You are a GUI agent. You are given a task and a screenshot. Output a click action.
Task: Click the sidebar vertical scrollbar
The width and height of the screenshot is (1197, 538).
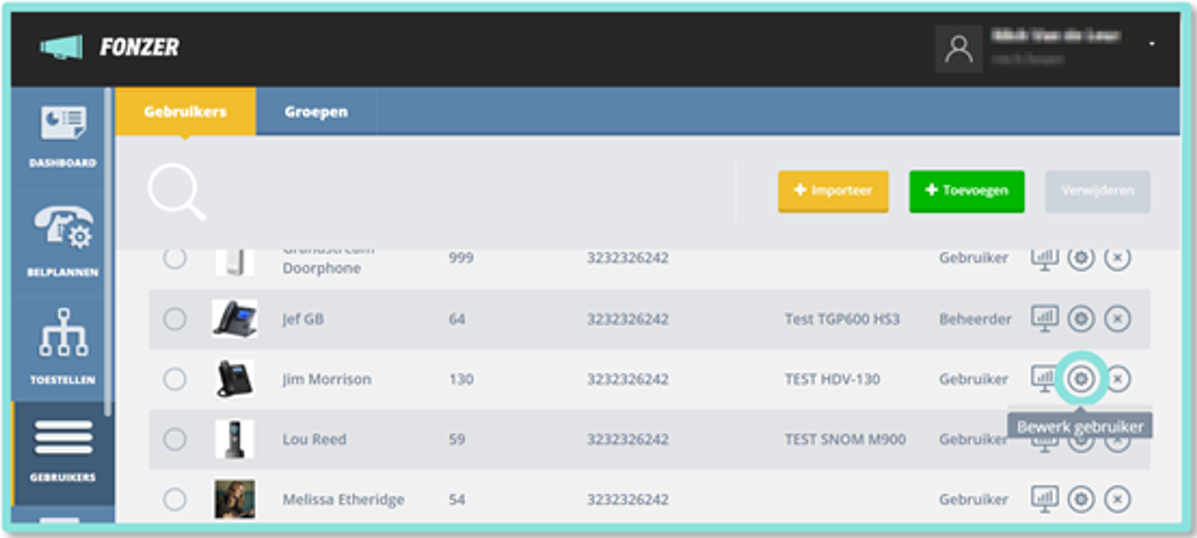click(x=108, y=252)
